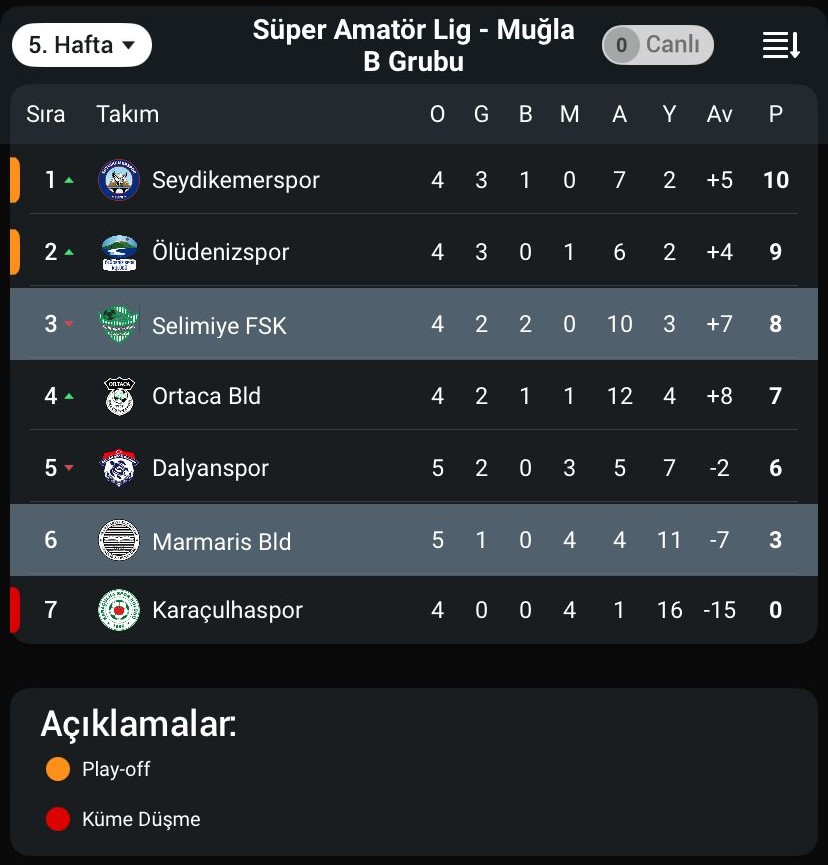Toggle the Canlı live switch
The height and width of the screenshot is (865, 828).
tap(657, 45)
